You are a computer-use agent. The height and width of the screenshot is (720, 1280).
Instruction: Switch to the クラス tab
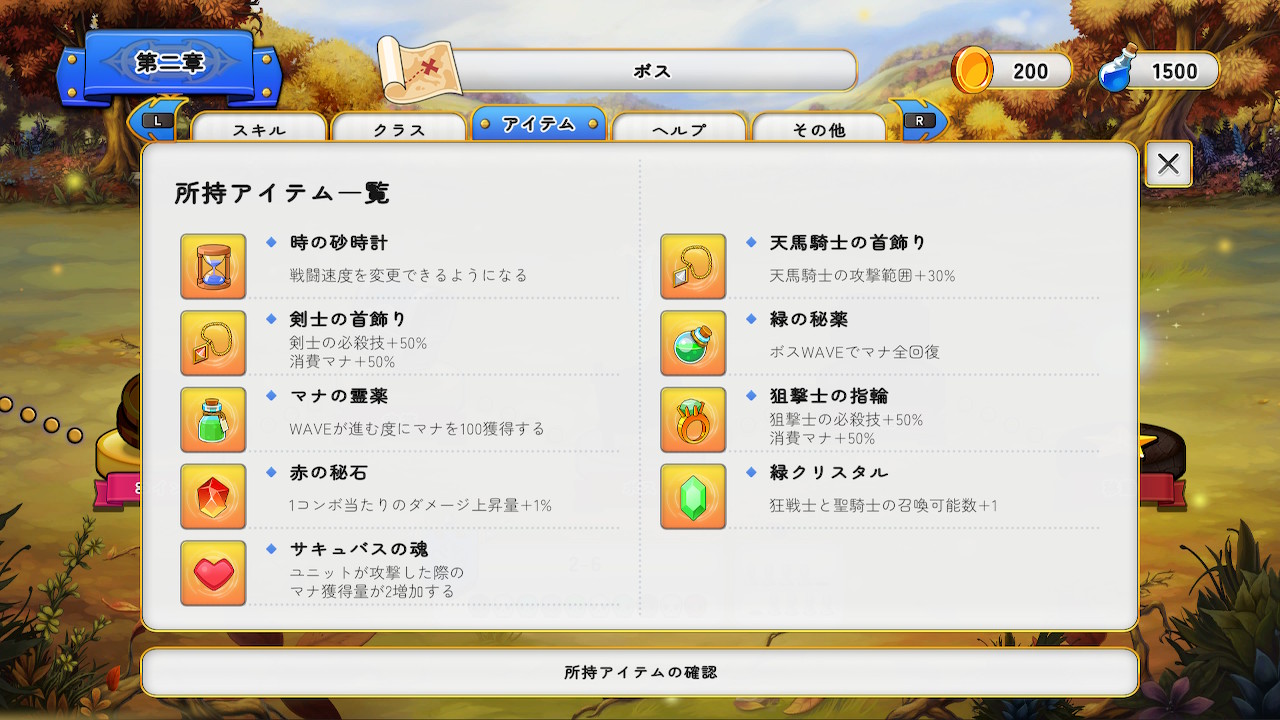coord(399,128)
